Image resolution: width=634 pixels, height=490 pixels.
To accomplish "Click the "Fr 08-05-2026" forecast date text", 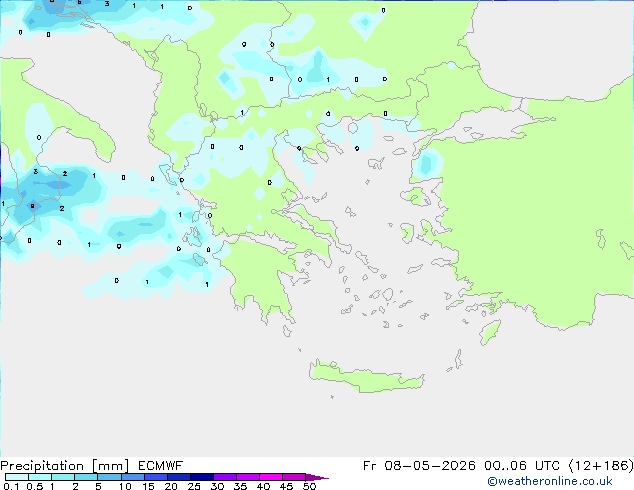I will (419, 466).
